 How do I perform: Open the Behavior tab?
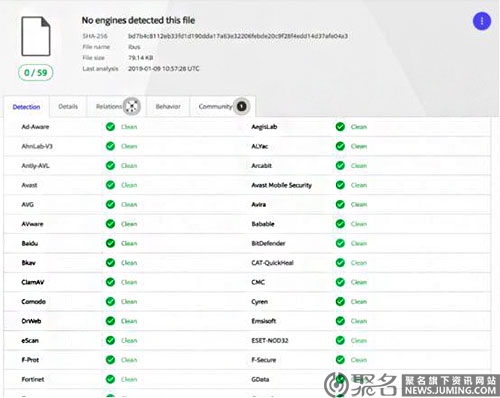click(x=168, y=107)
